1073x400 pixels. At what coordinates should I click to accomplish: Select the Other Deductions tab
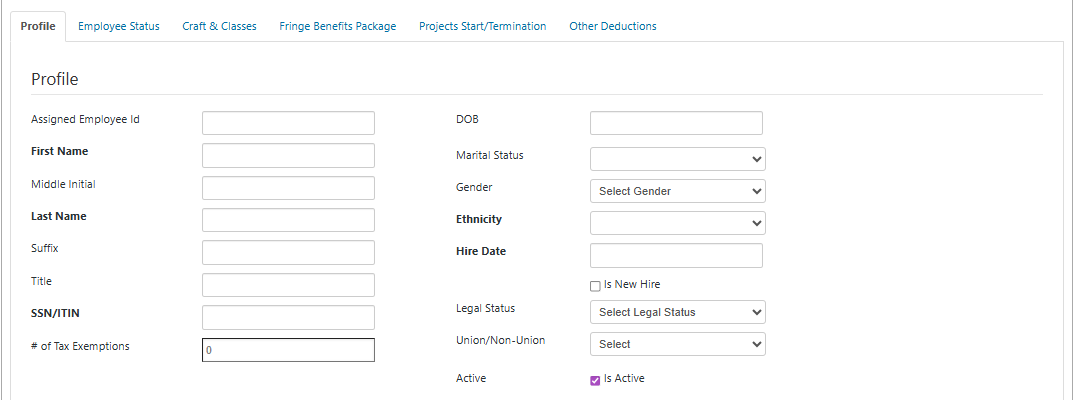613,26
